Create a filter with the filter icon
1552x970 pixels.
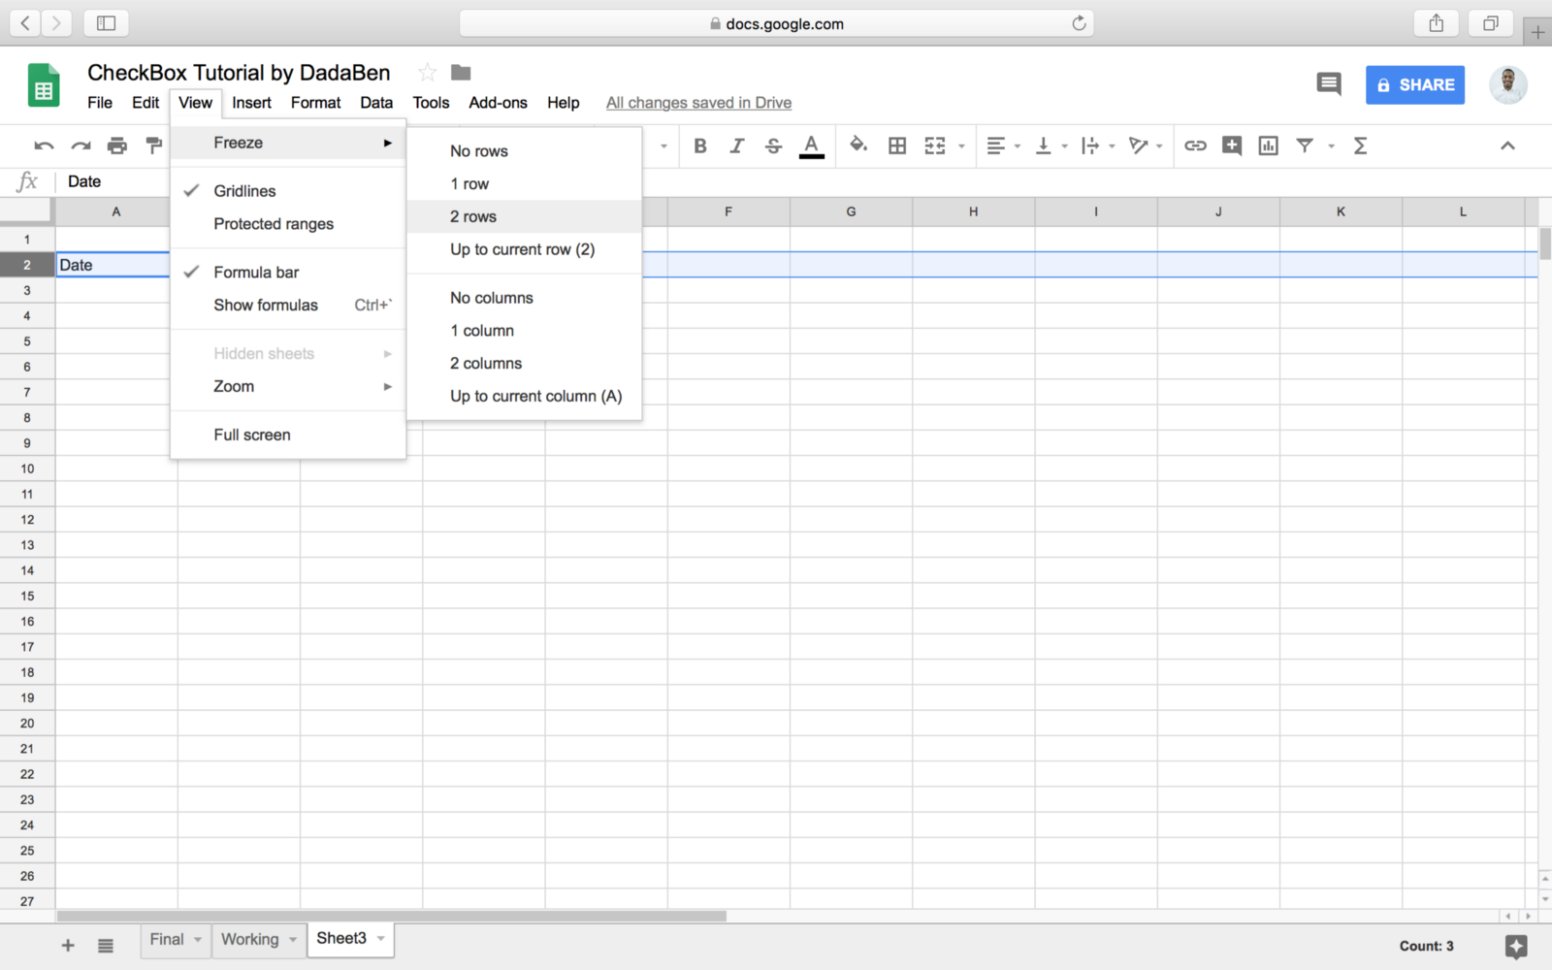[x=1304, y=146]
